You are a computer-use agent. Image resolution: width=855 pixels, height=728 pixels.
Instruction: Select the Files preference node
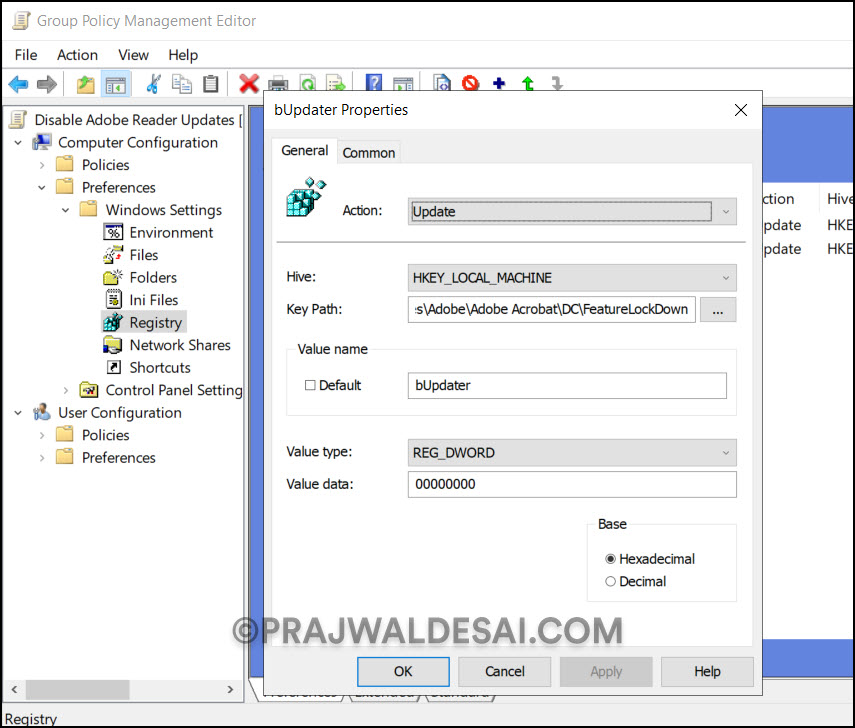point(131,255)
